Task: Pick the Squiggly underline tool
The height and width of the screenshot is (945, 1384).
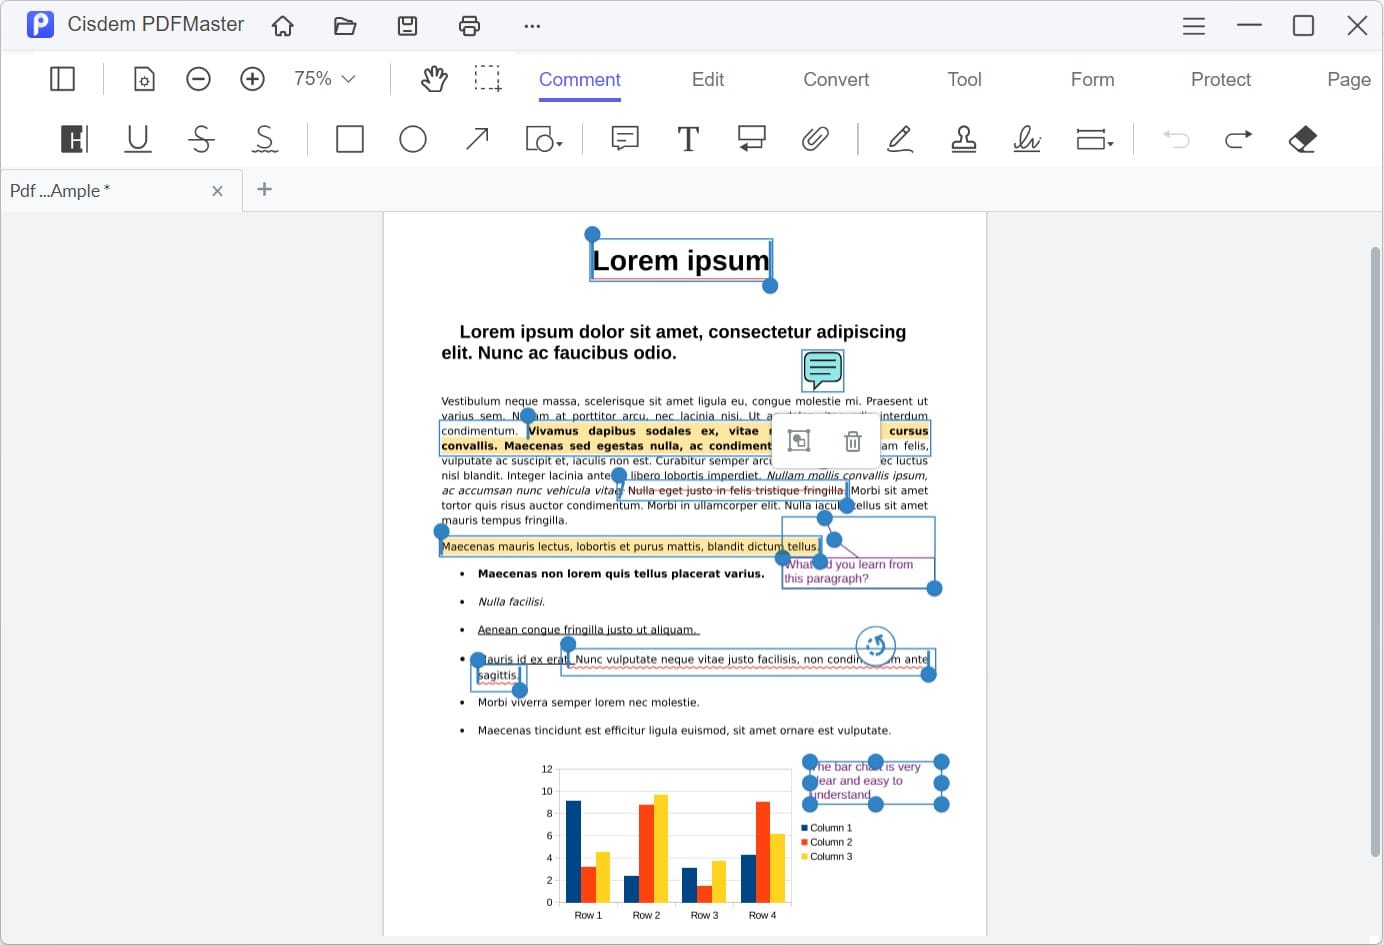Action: 265,139
